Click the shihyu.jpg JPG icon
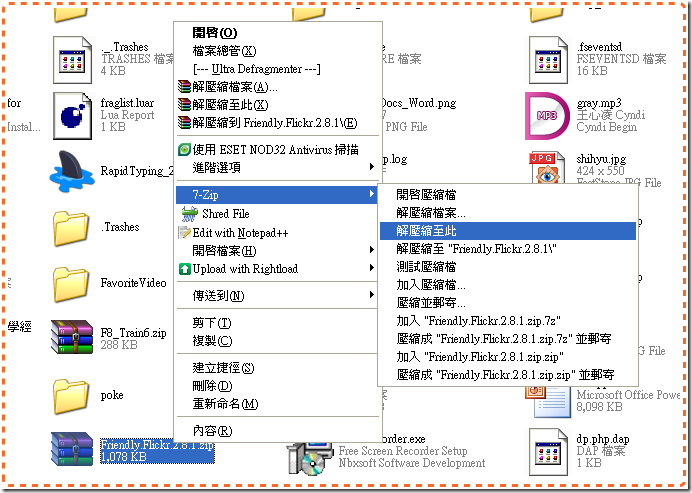This screenshot has height=493, width=692. tap(548, 168)
